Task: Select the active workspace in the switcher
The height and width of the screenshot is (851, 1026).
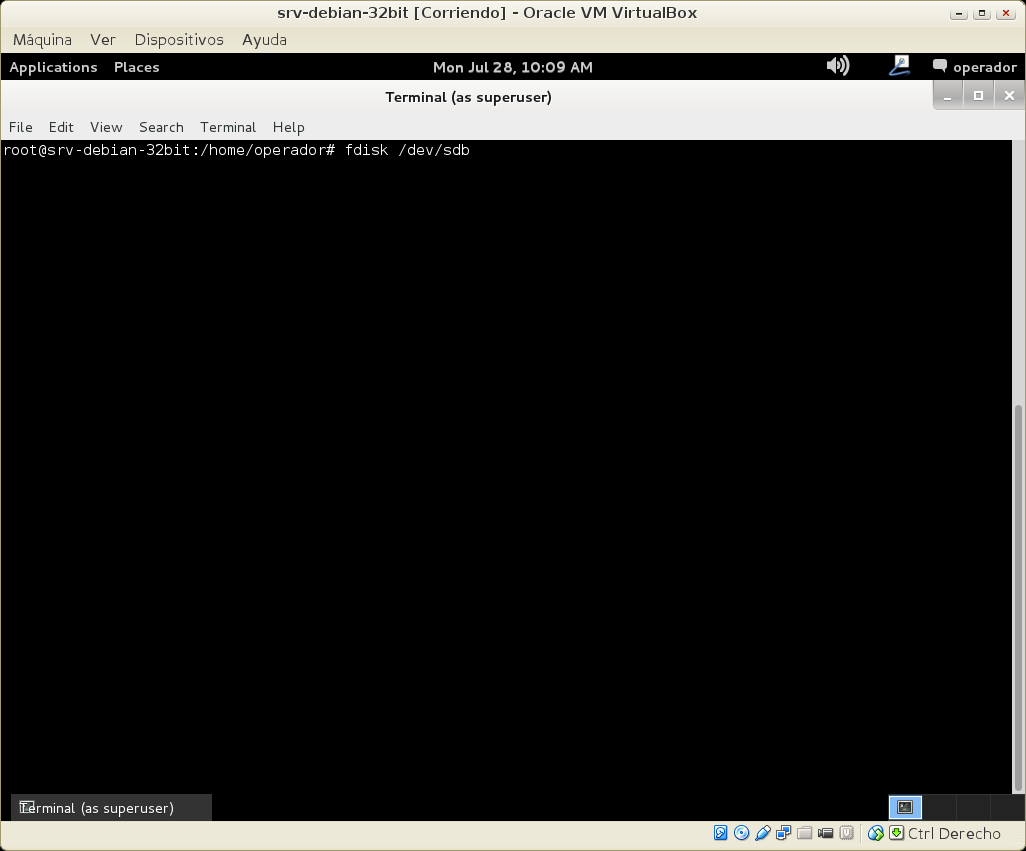Action: pos(905,807)
